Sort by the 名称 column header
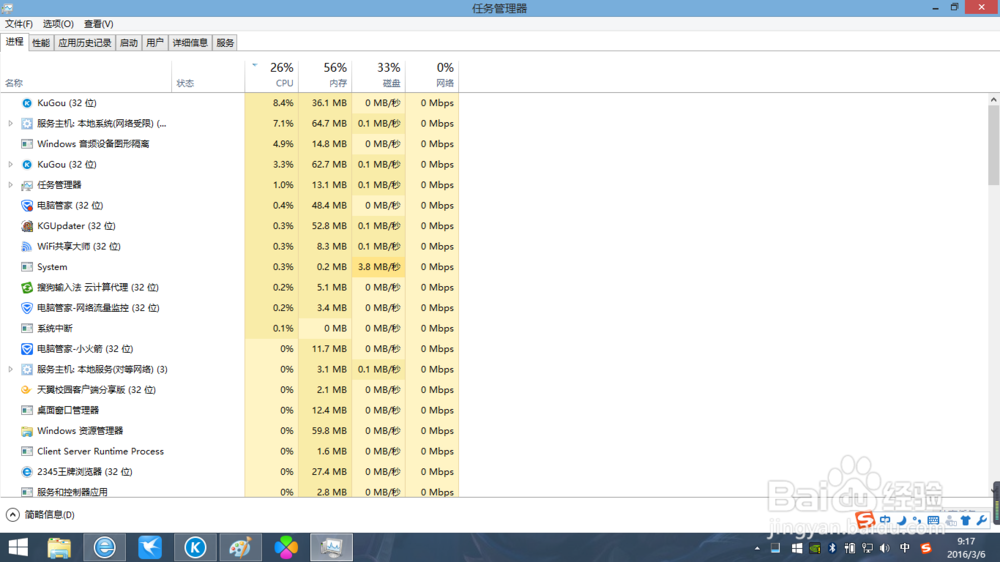The height and width of the screenshot is (562, 1000). 85,75
